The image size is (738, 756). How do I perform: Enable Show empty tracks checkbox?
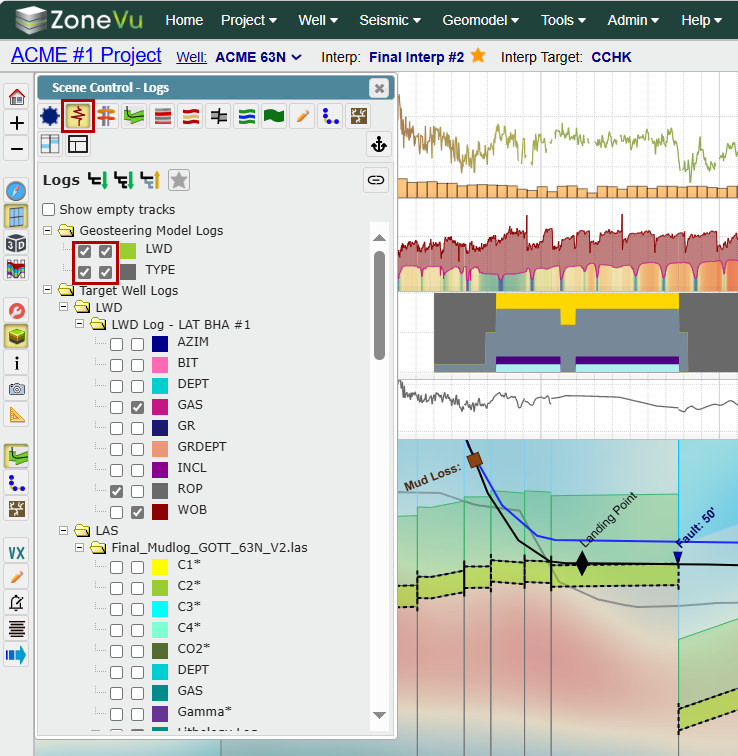(48, 209)
